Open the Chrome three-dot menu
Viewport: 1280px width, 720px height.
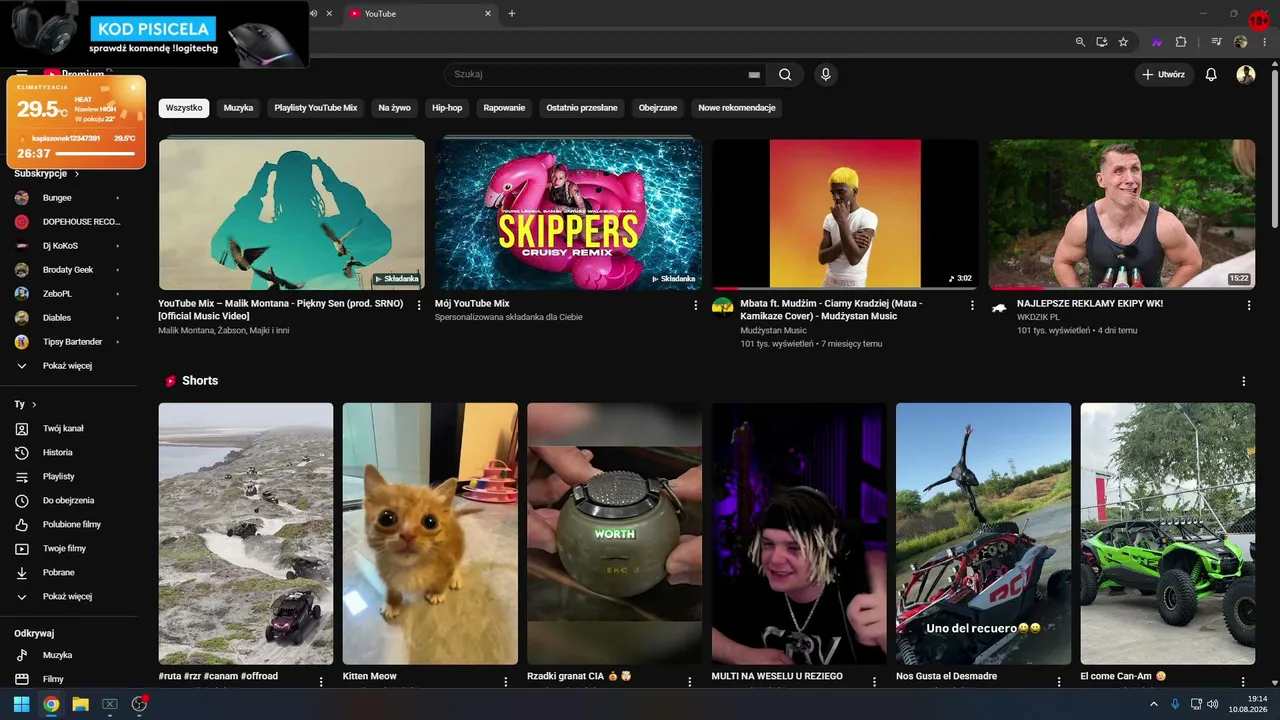coord(1264,42)
